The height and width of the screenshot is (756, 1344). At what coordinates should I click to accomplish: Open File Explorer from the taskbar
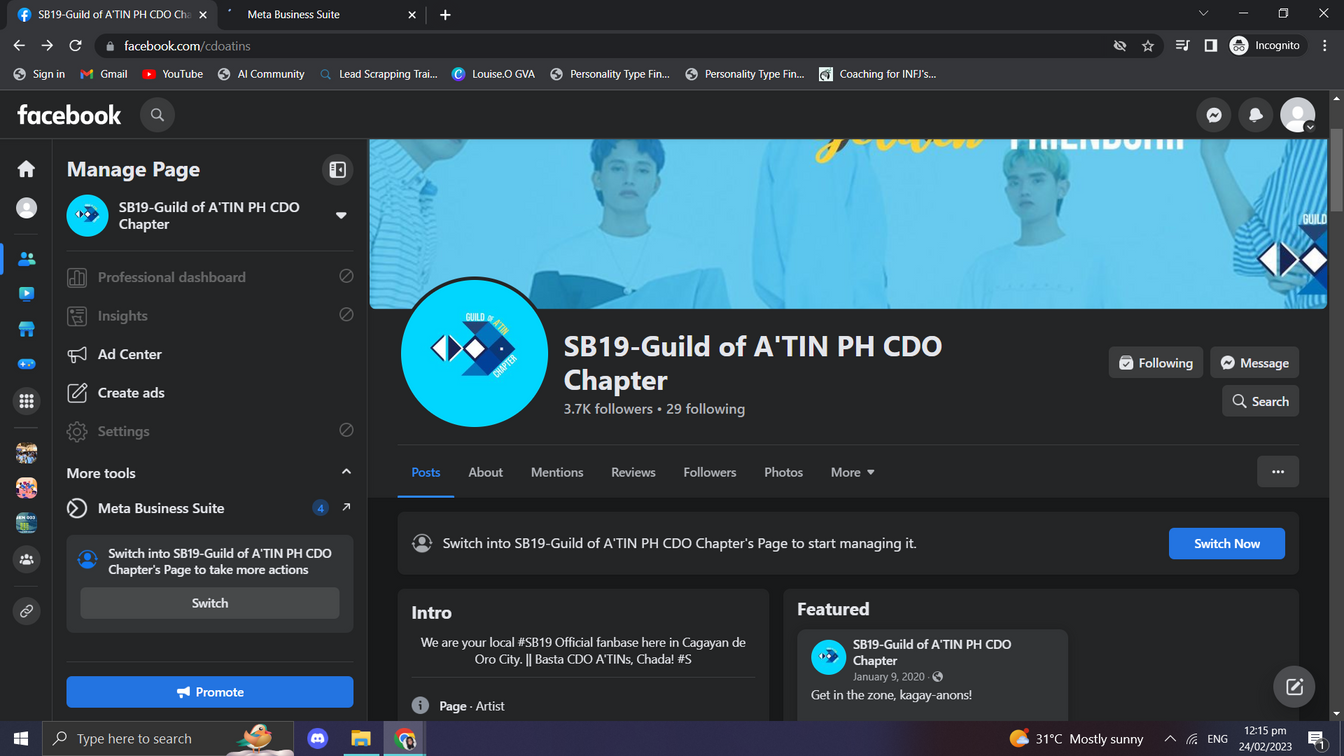coord(361,739)
